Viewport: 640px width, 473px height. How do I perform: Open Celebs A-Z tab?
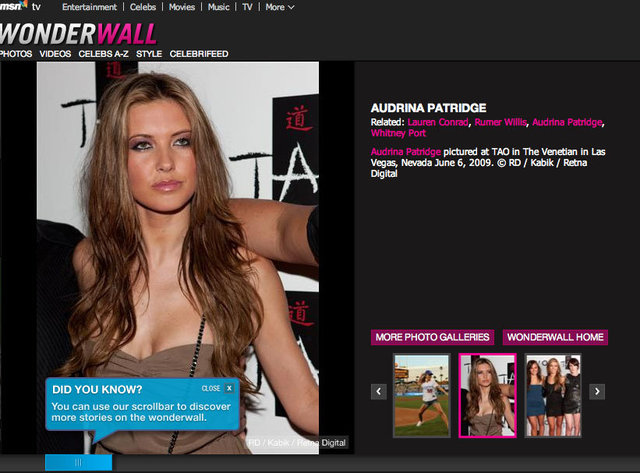(103, 54)
